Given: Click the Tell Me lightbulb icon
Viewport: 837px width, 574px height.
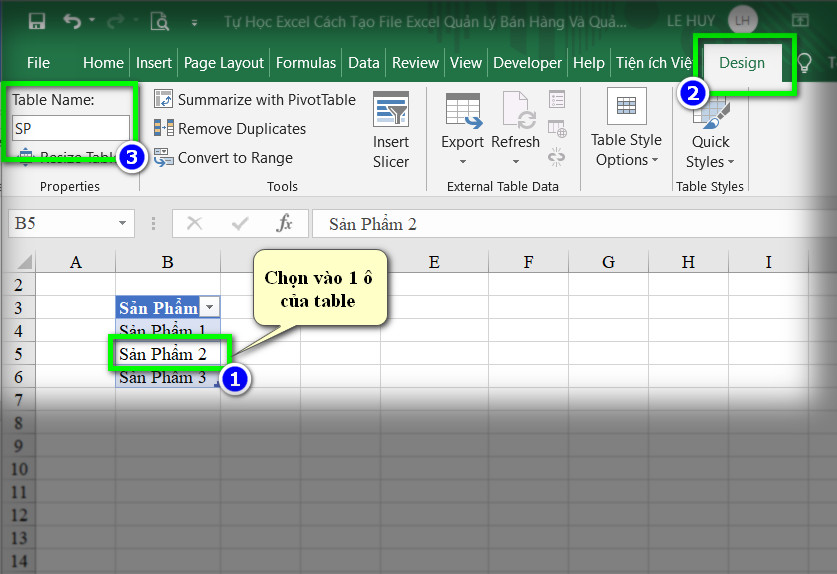Looking at the screenshot, I should coord(804,63).
